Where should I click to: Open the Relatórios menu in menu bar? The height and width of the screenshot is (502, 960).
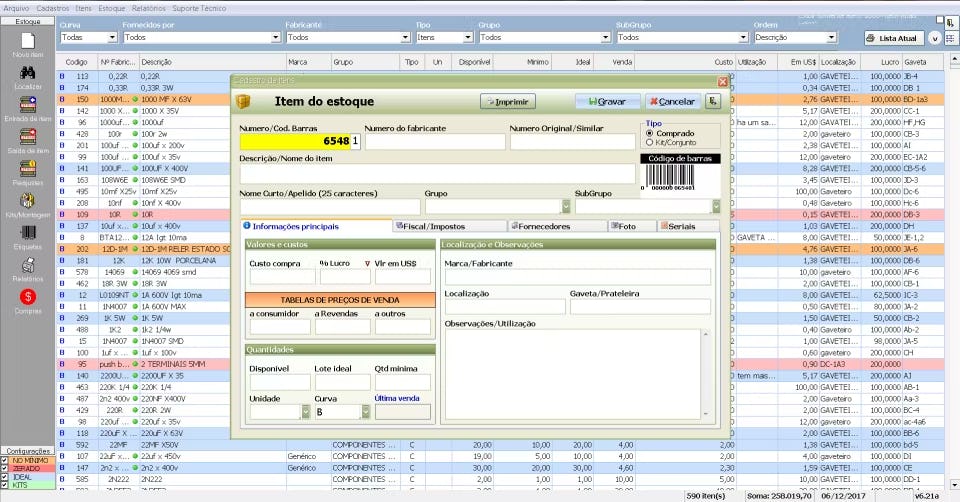149,8
